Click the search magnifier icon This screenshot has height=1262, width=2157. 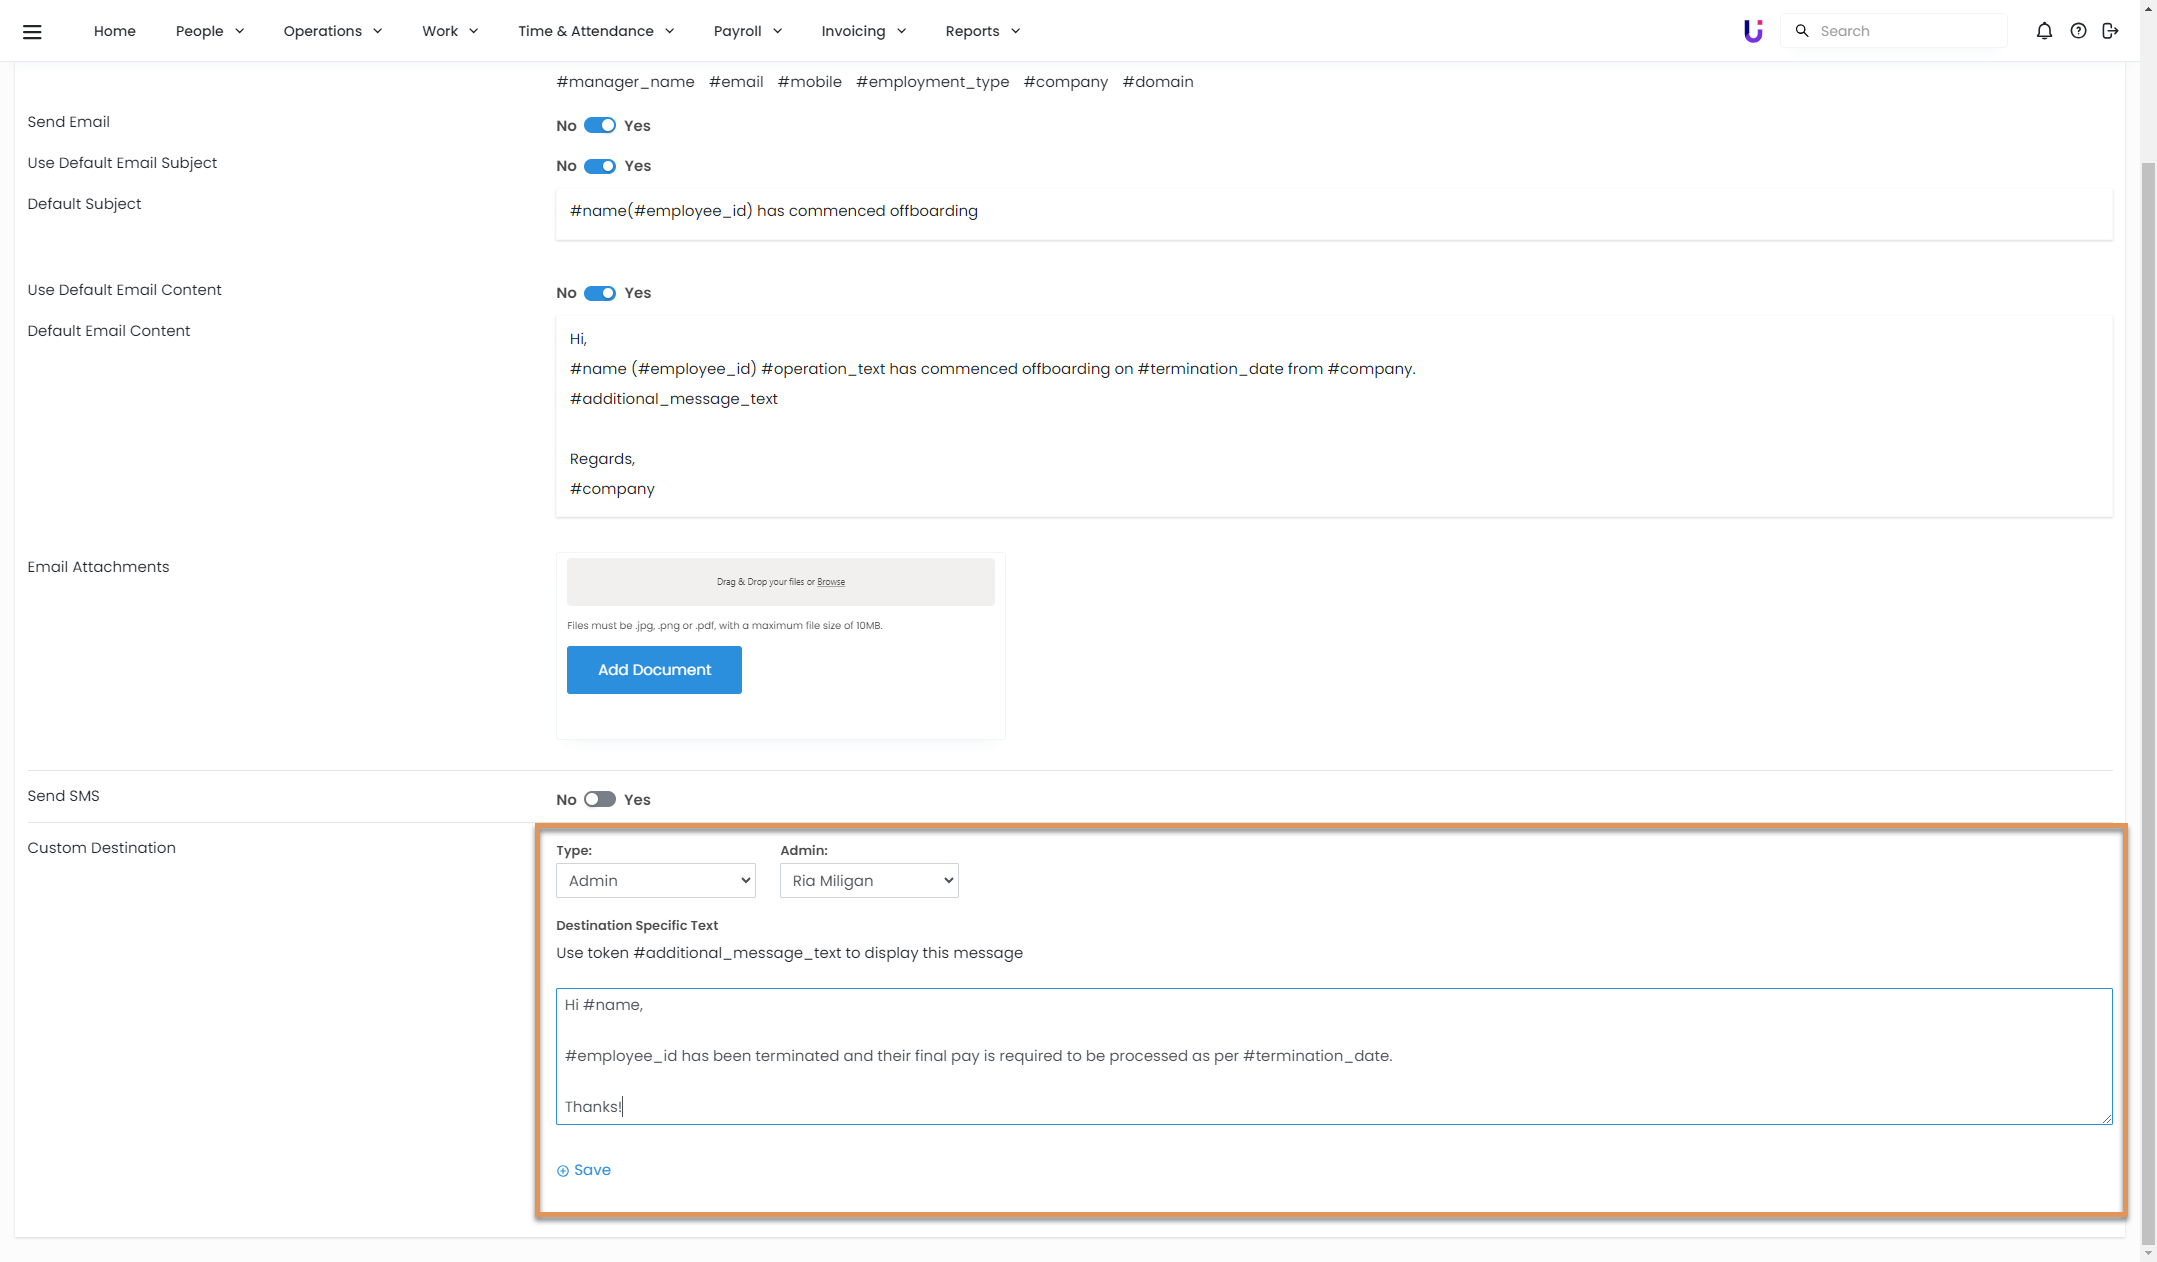1802,31
